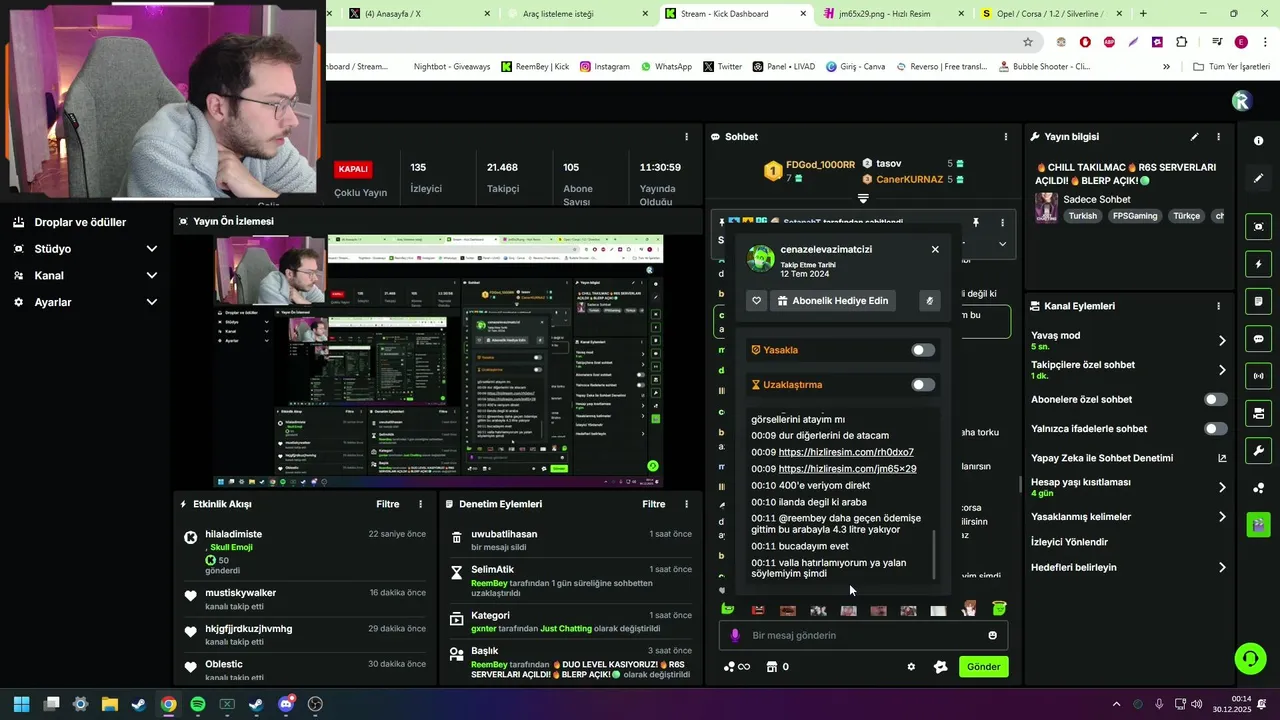
Task: Open Discord from the taskbar
Action: point(286,704)
